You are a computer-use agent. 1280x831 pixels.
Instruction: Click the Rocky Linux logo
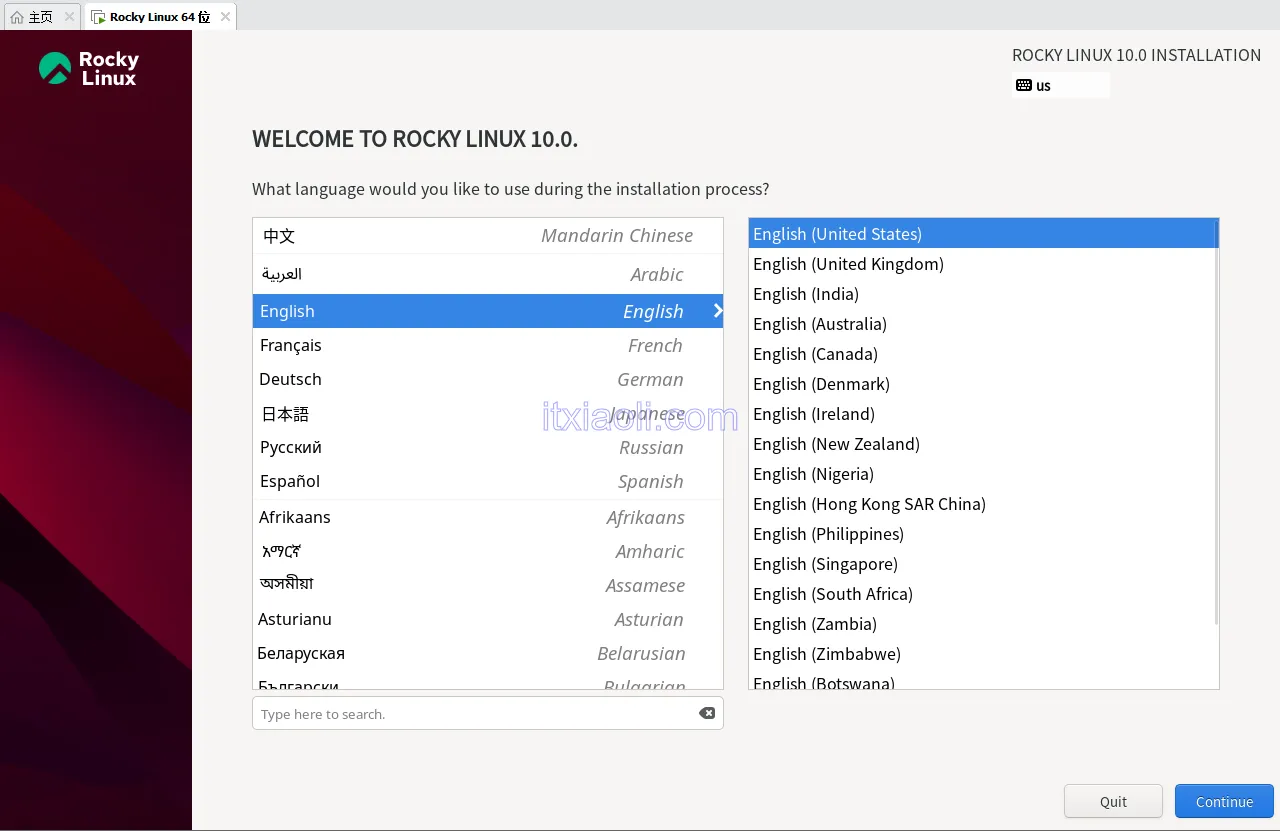click(x=89, y=68)
